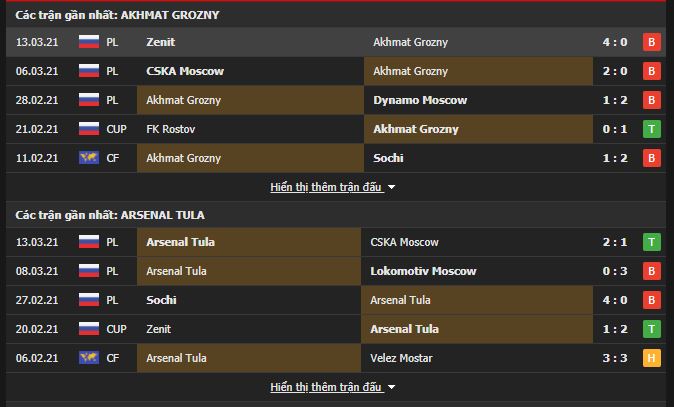
Task: Click the green T badge on FK Rostov 0:1 row
Action: point(652,129)
